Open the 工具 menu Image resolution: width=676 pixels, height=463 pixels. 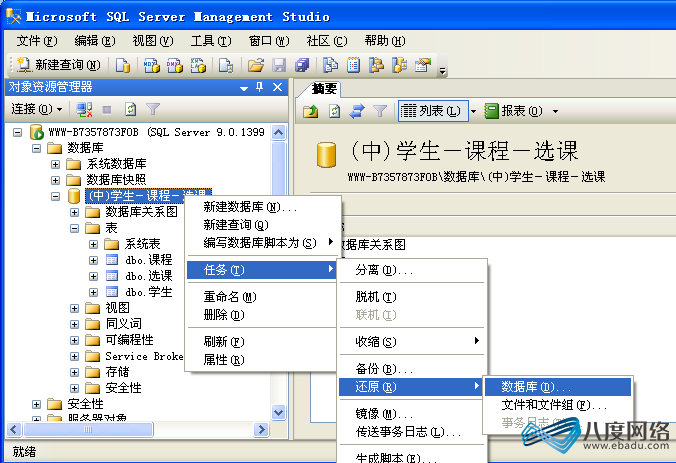[x=211, y=41]
